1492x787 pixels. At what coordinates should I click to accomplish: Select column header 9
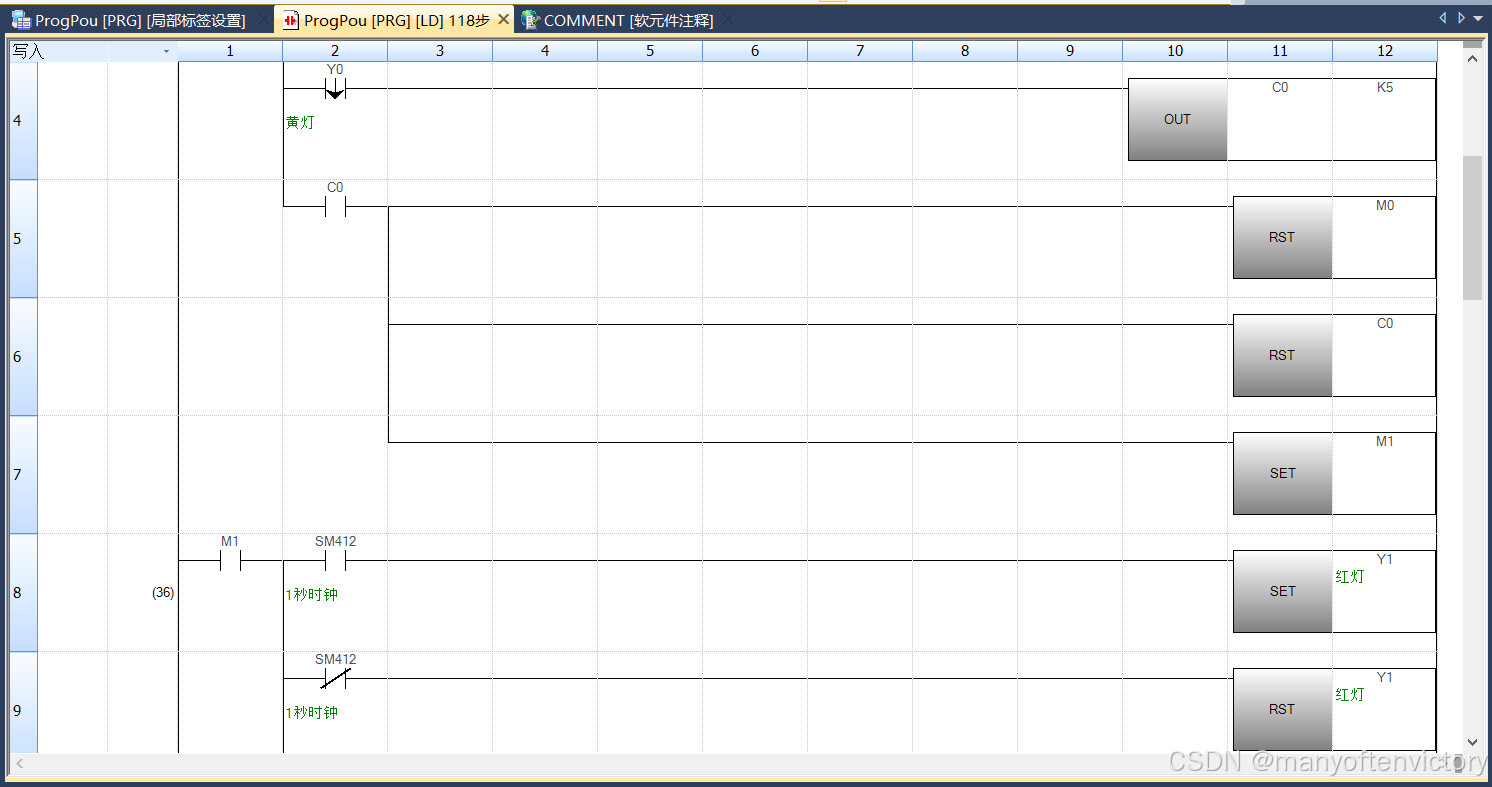tap(1070, 51)
